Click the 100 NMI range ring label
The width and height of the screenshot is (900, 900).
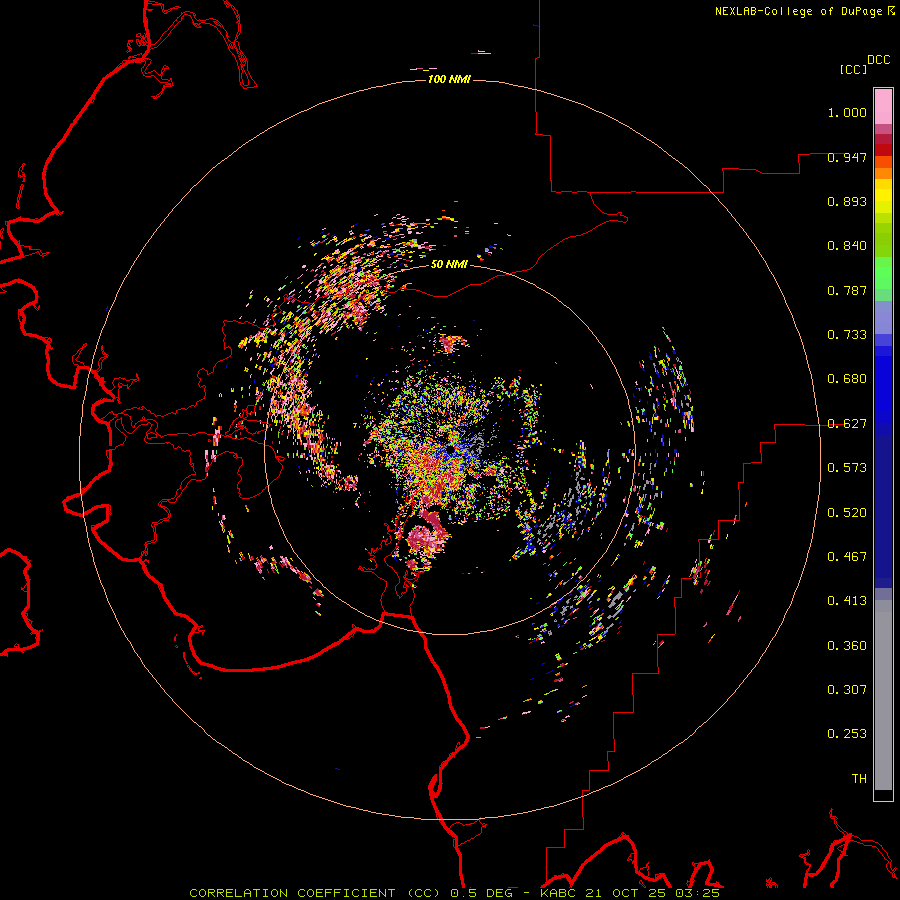point(449,79)
